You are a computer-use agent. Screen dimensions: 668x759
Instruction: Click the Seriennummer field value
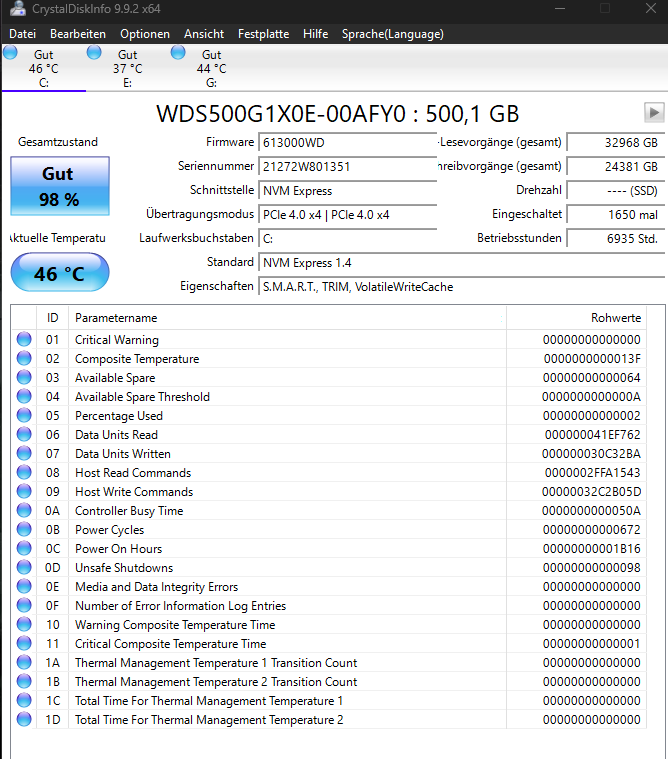[348, 167]
